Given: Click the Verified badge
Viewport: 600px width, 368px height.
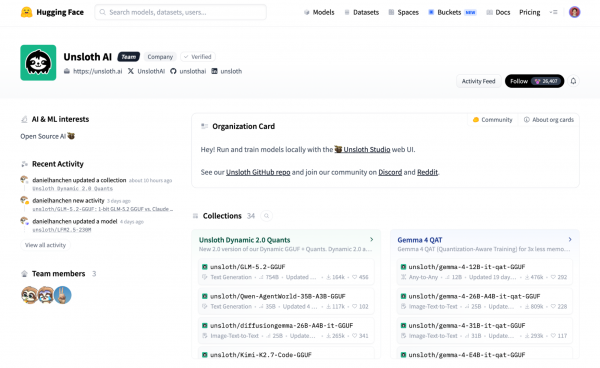Looking at the screenshot, I should 198,57.
